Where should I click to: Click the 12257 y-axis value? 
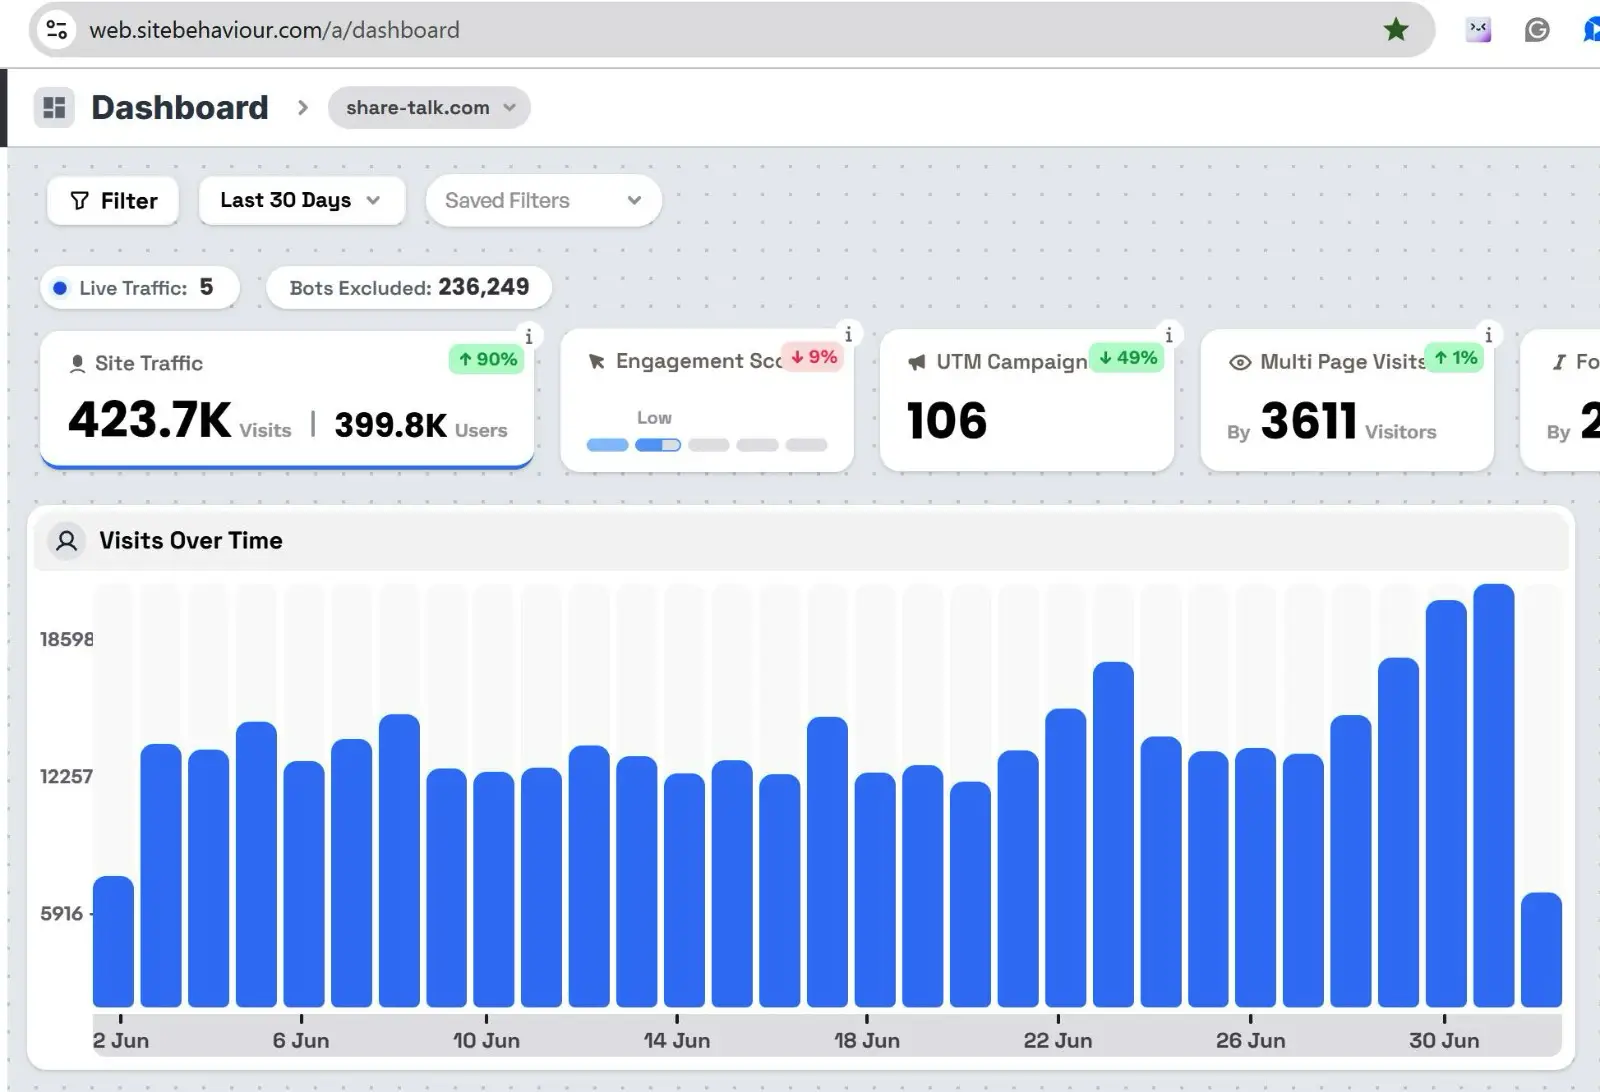click(66, 776)
